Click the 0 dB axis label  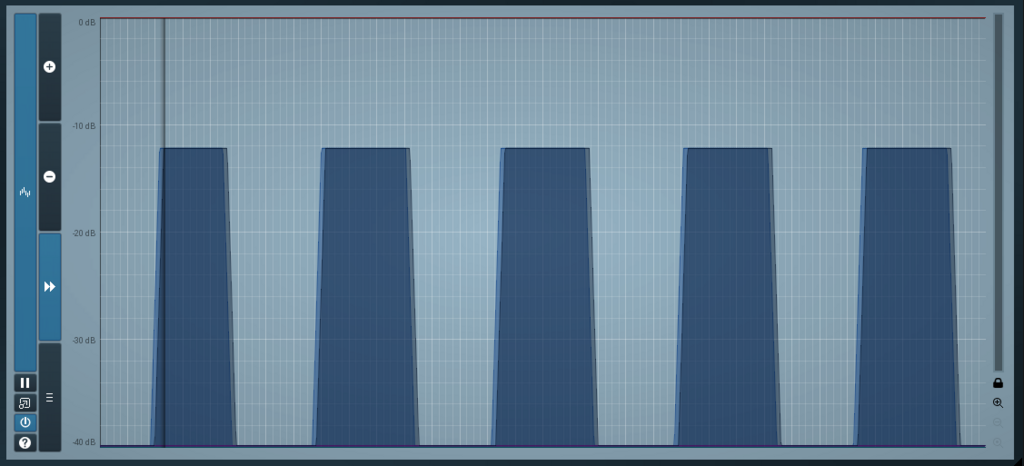[87, 22]
